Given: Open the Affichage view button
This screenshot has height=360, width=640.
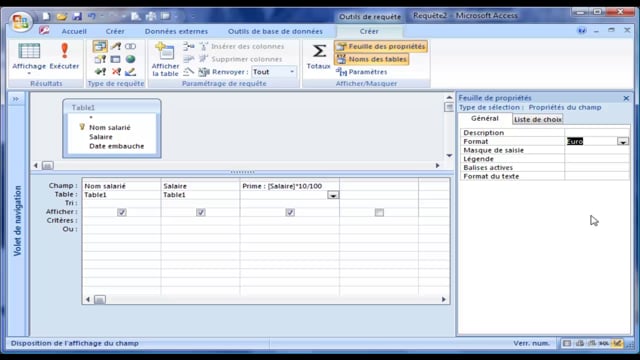Looking at the screenshot, I should point(29,58).
